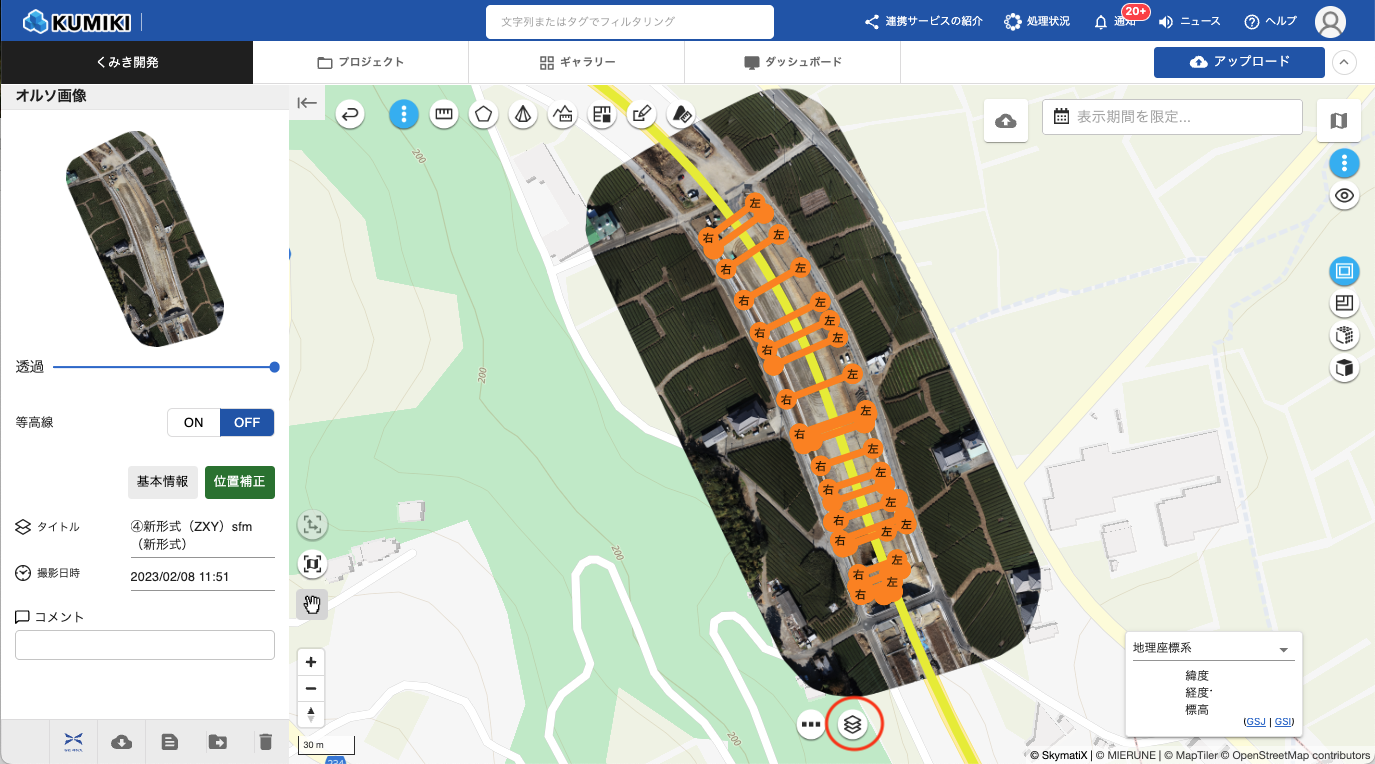Click the cloud upload icon on map
The height and width of the screenshot is (764, 1375).
click(1006, 121)
